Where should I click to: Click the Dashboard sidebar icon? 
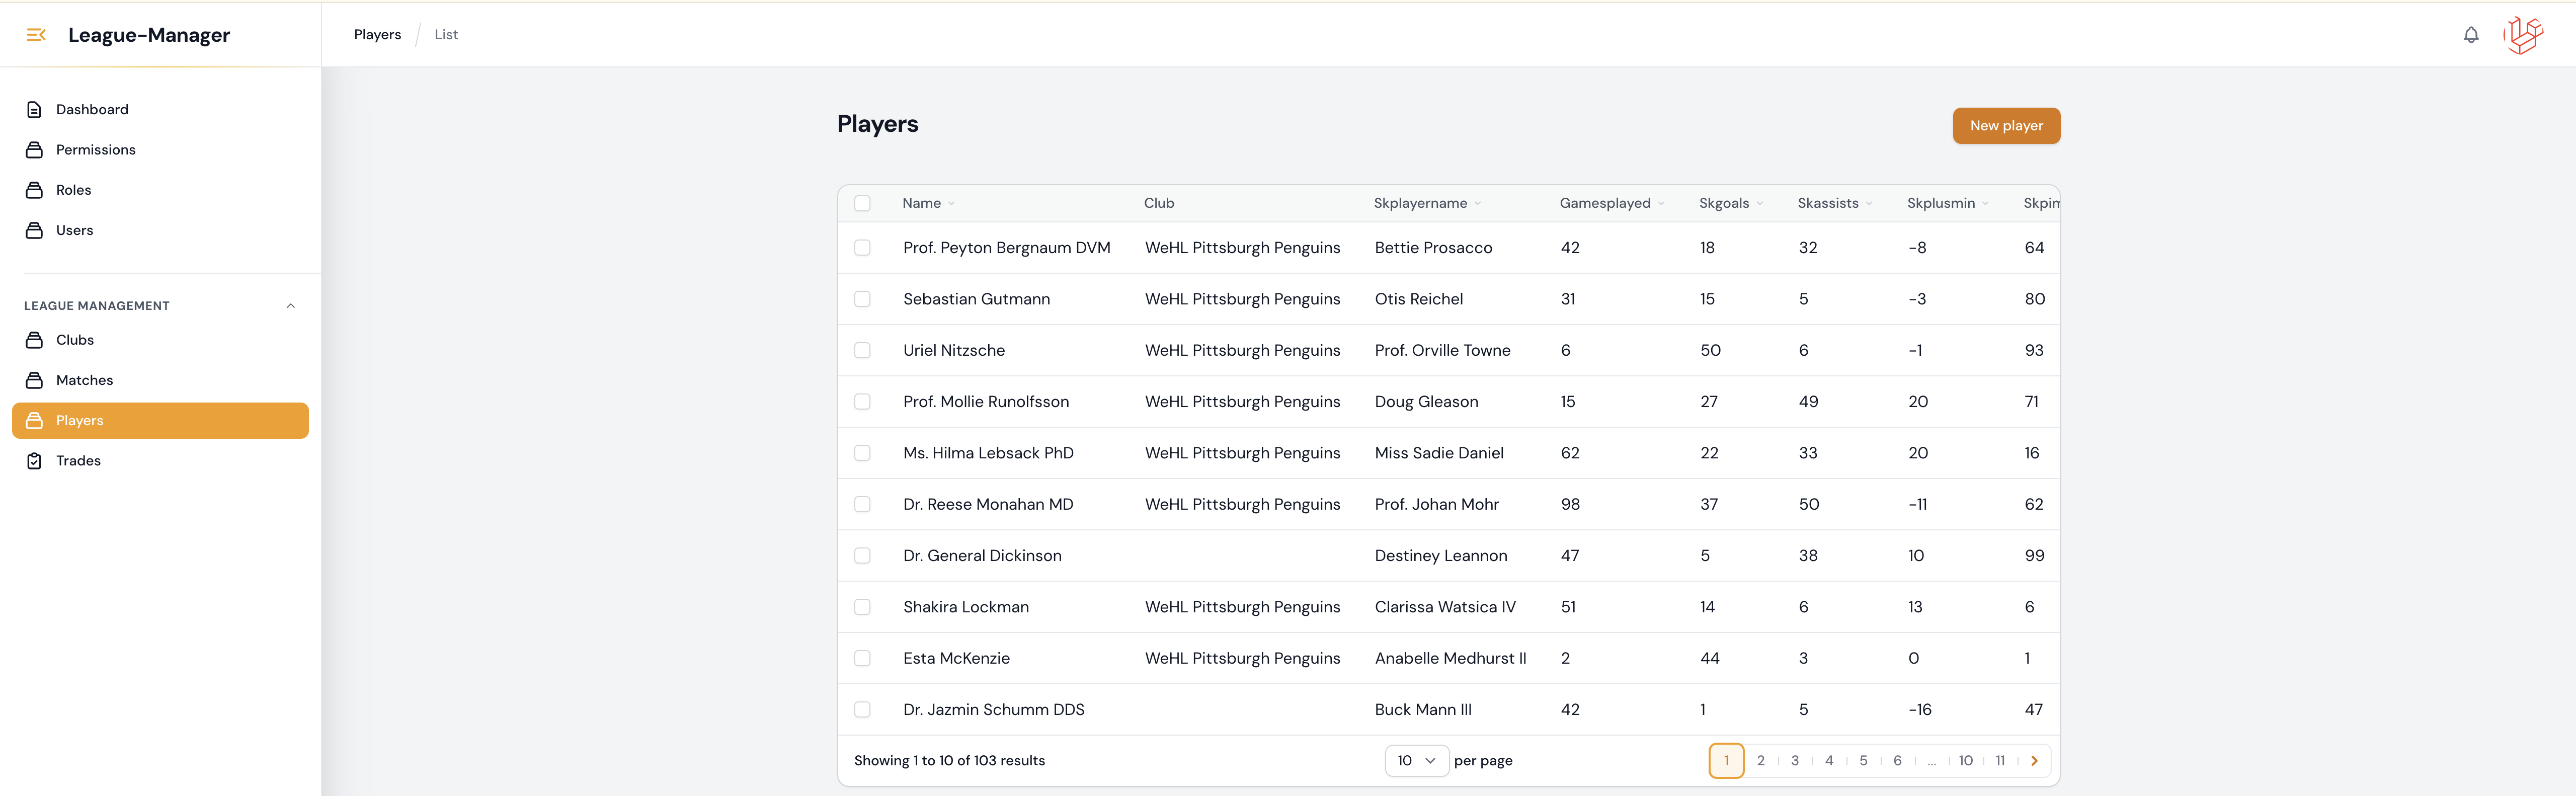34,110
